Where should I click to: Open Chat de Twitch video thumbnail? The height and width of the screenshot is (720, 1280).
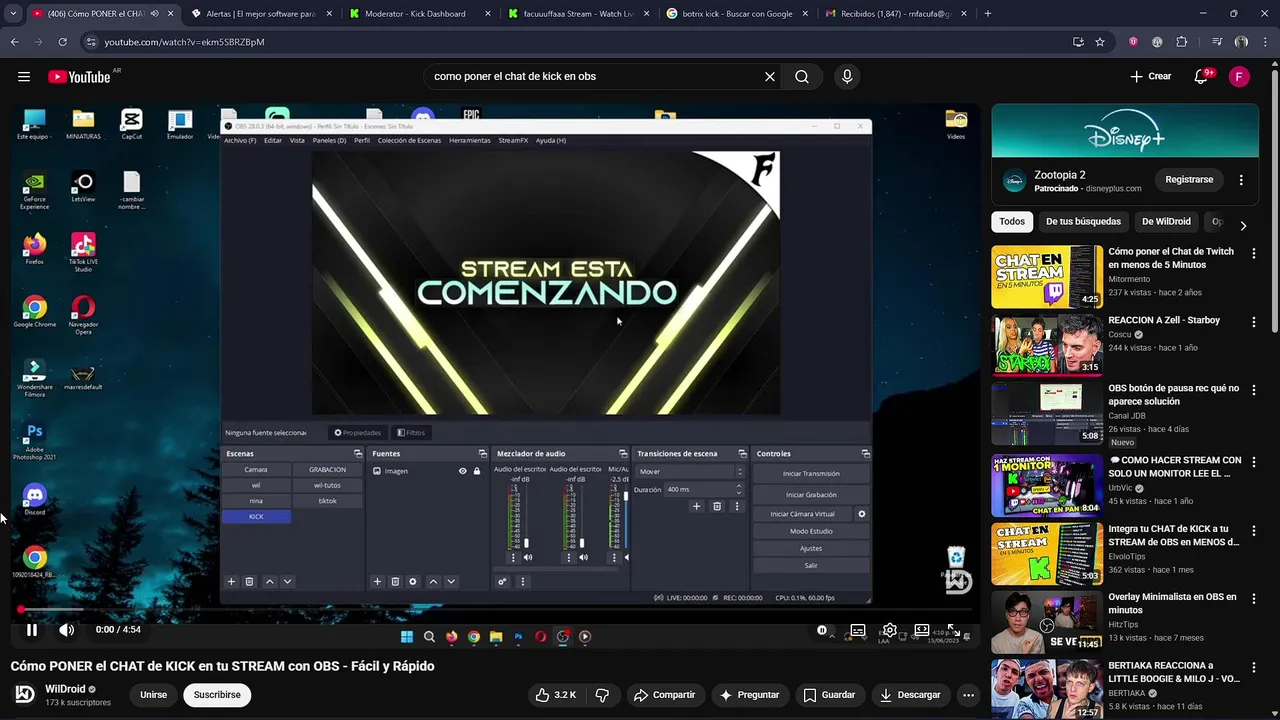point(1047,277)
